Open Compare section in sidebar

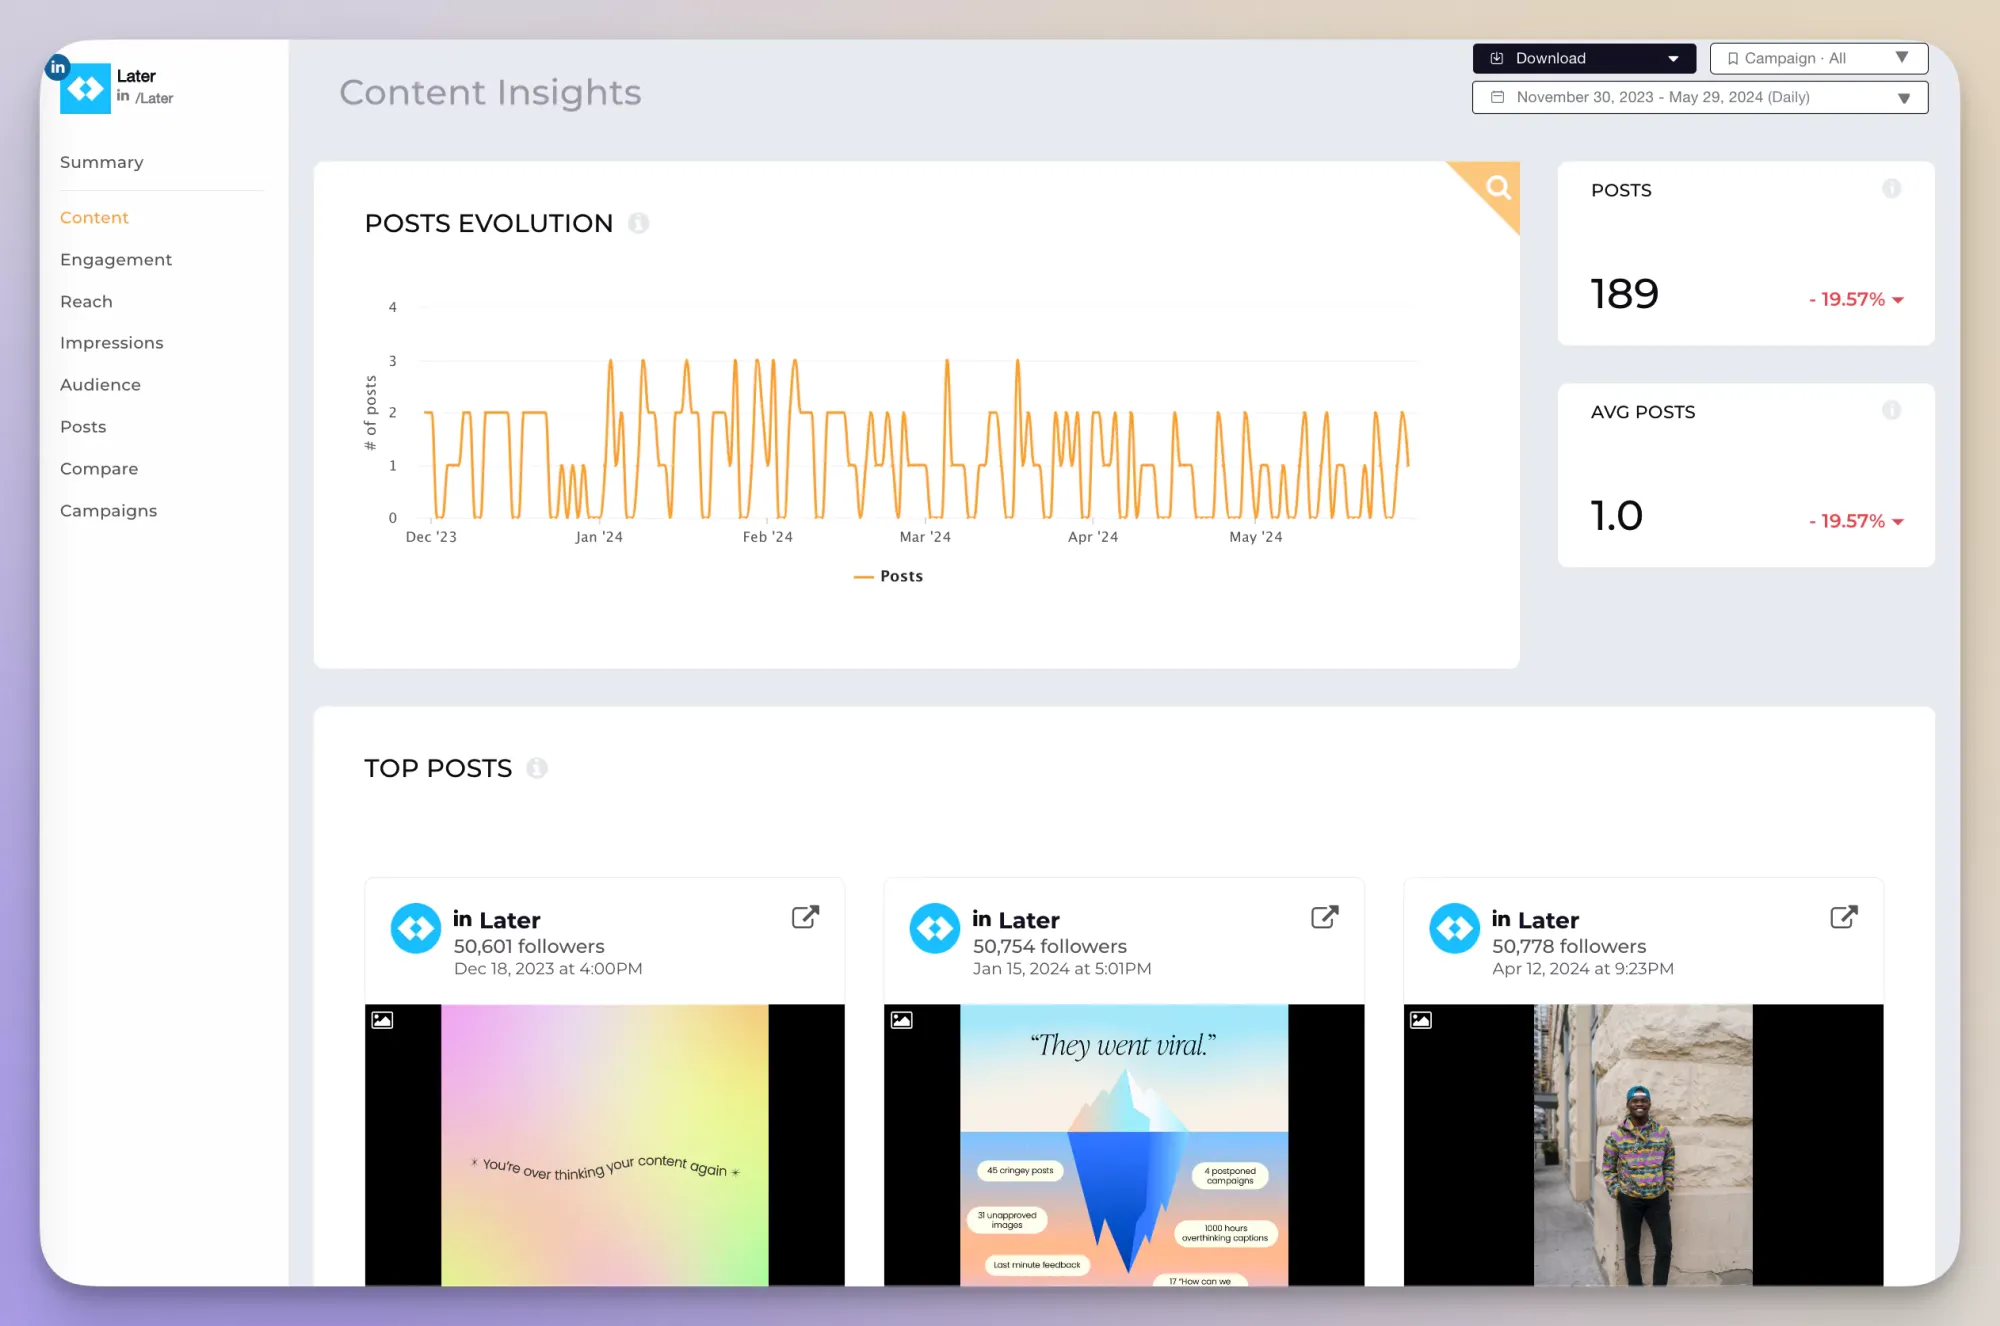click(x=99, y=469)
